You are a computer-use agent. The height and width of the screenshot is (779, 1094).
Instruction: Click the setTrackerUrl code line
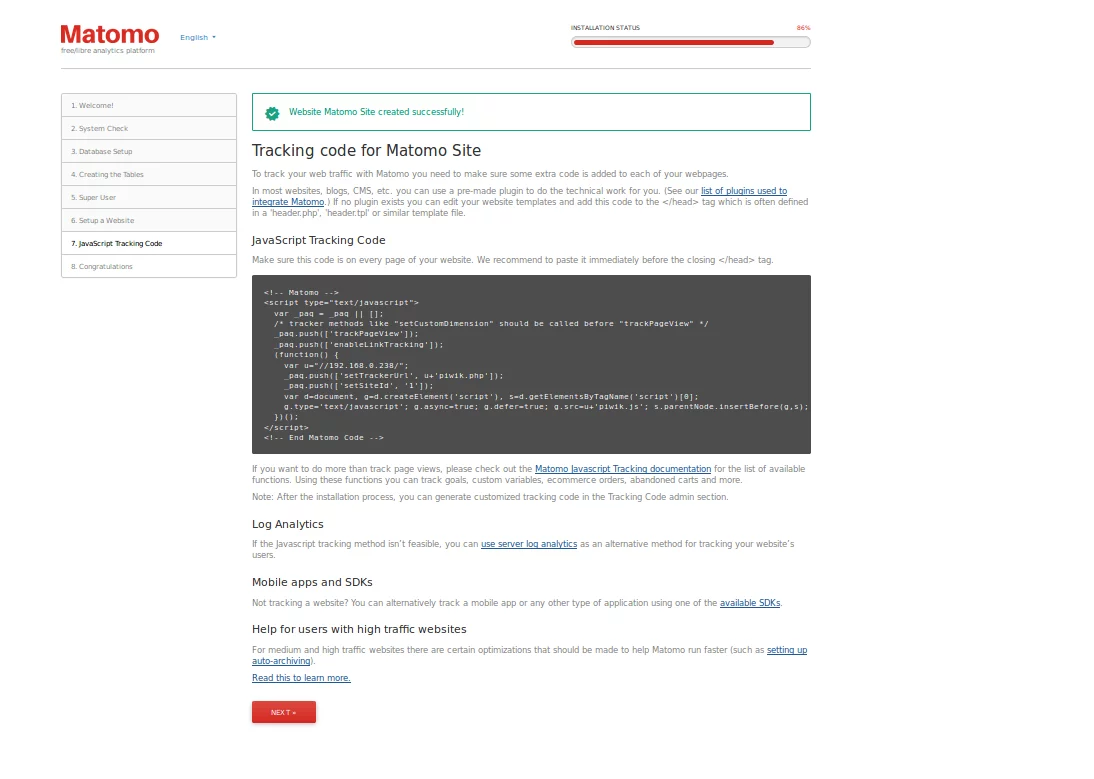(x=394, y=376)
